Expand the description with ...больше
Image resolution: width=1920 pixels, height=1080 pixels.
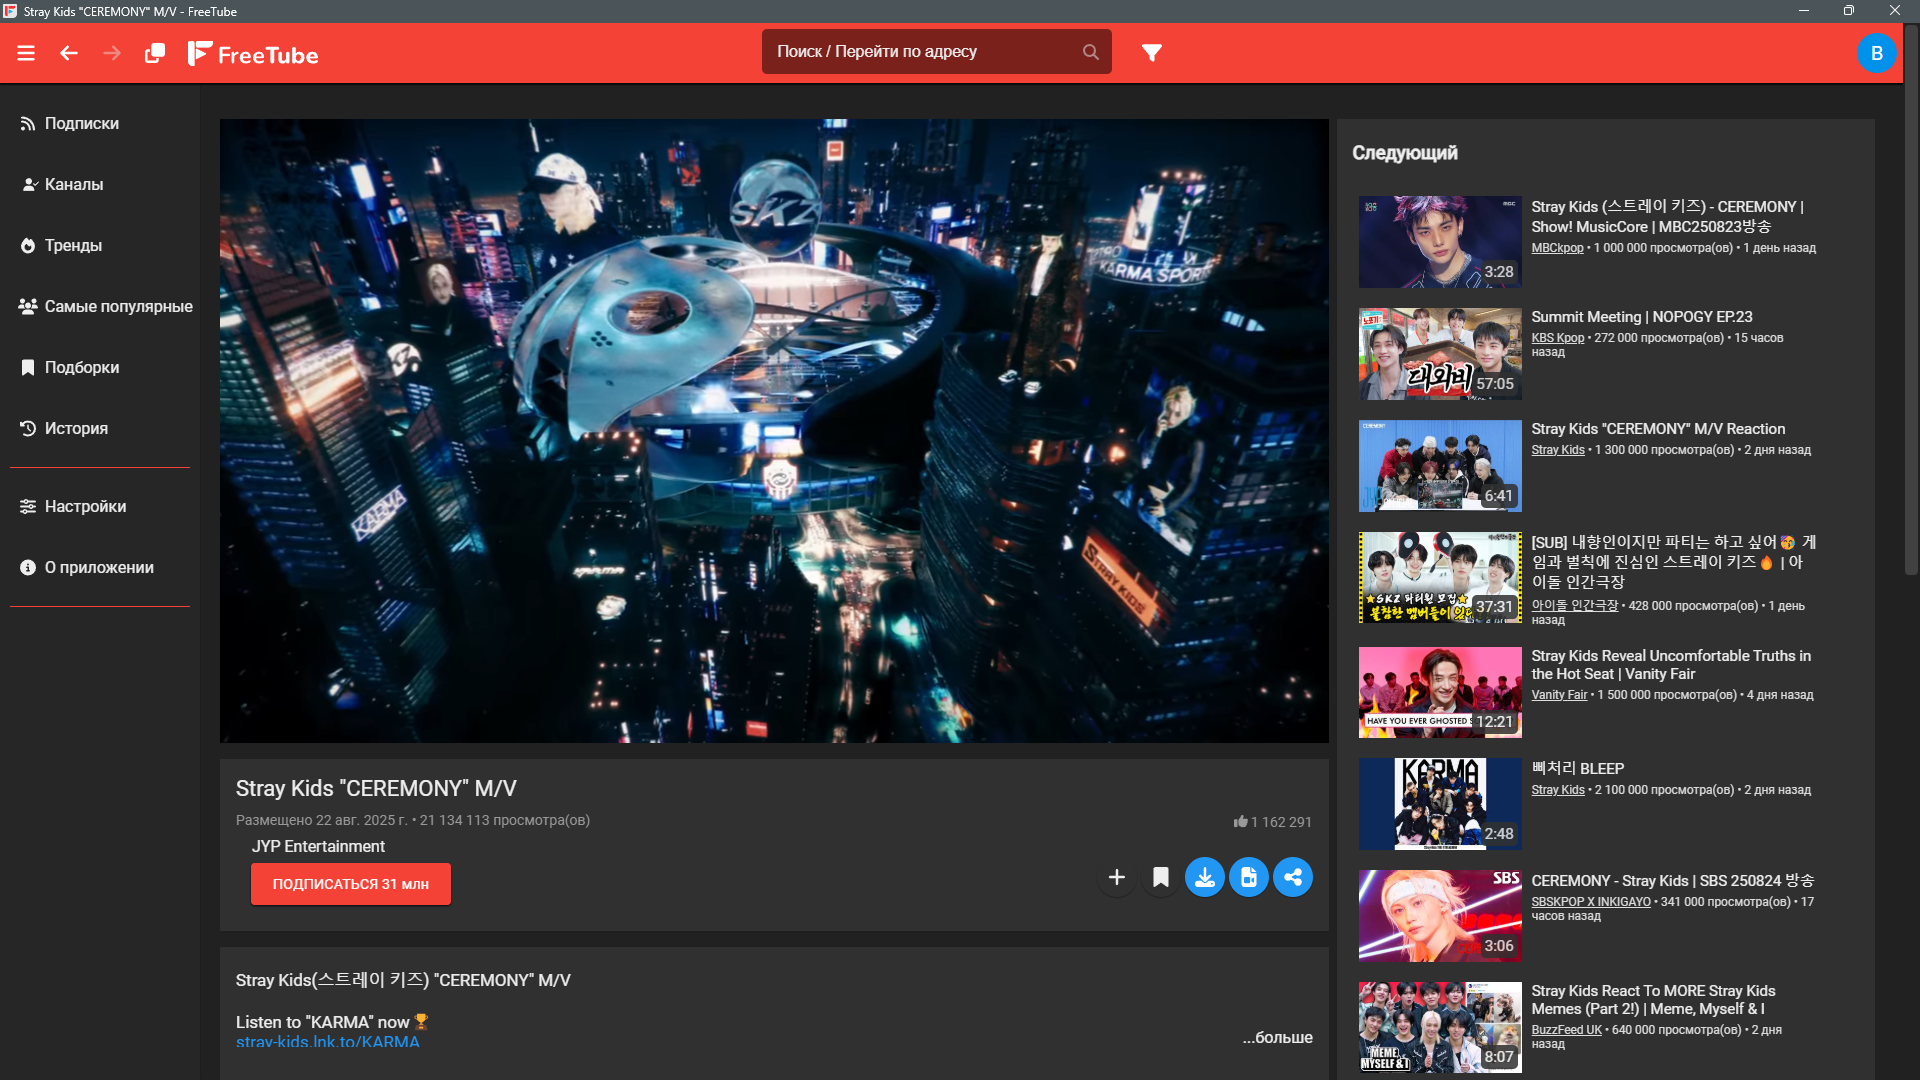tap(1277, 1037)
